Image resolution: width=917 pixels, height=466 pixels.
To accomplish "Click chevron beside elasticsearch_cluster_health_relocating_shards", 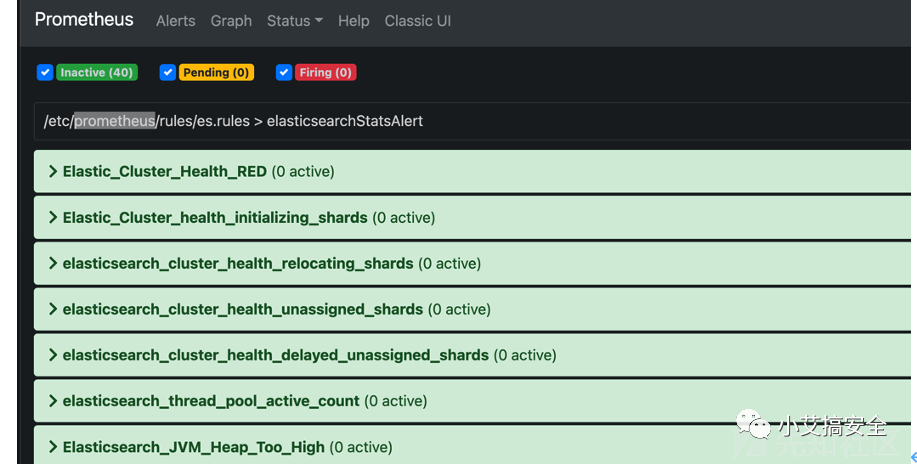I will coord(53,263).
